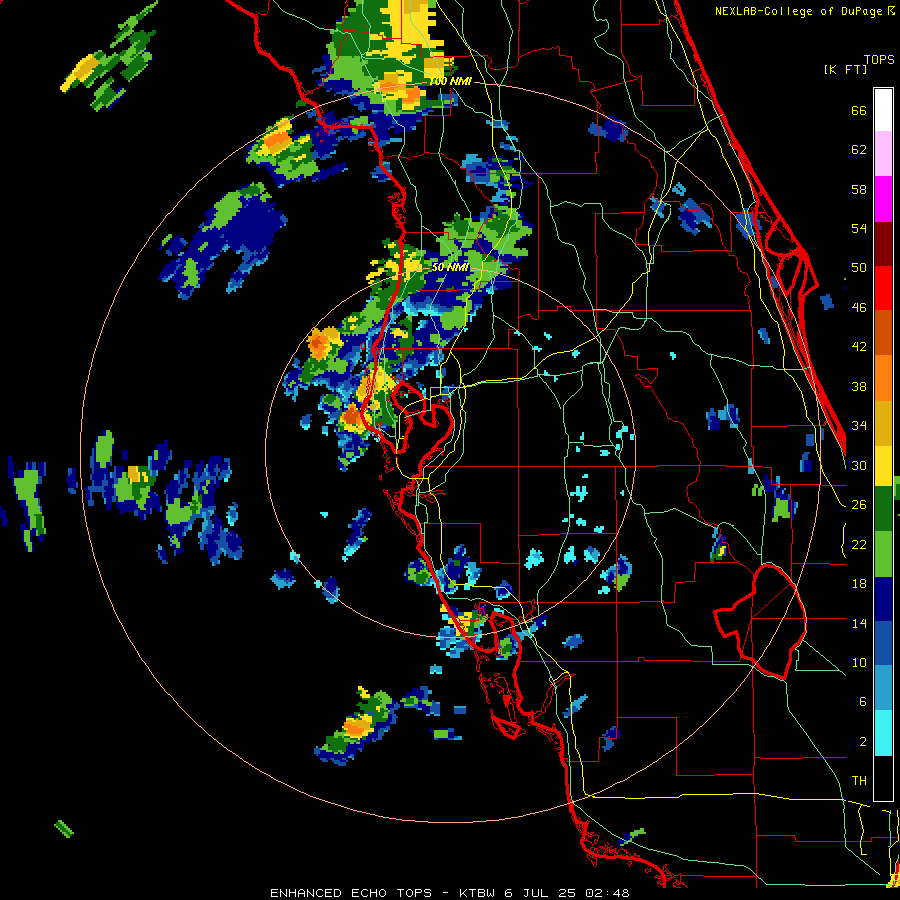Click the 54 legend value
900x900 pixels.
point(859,228)
